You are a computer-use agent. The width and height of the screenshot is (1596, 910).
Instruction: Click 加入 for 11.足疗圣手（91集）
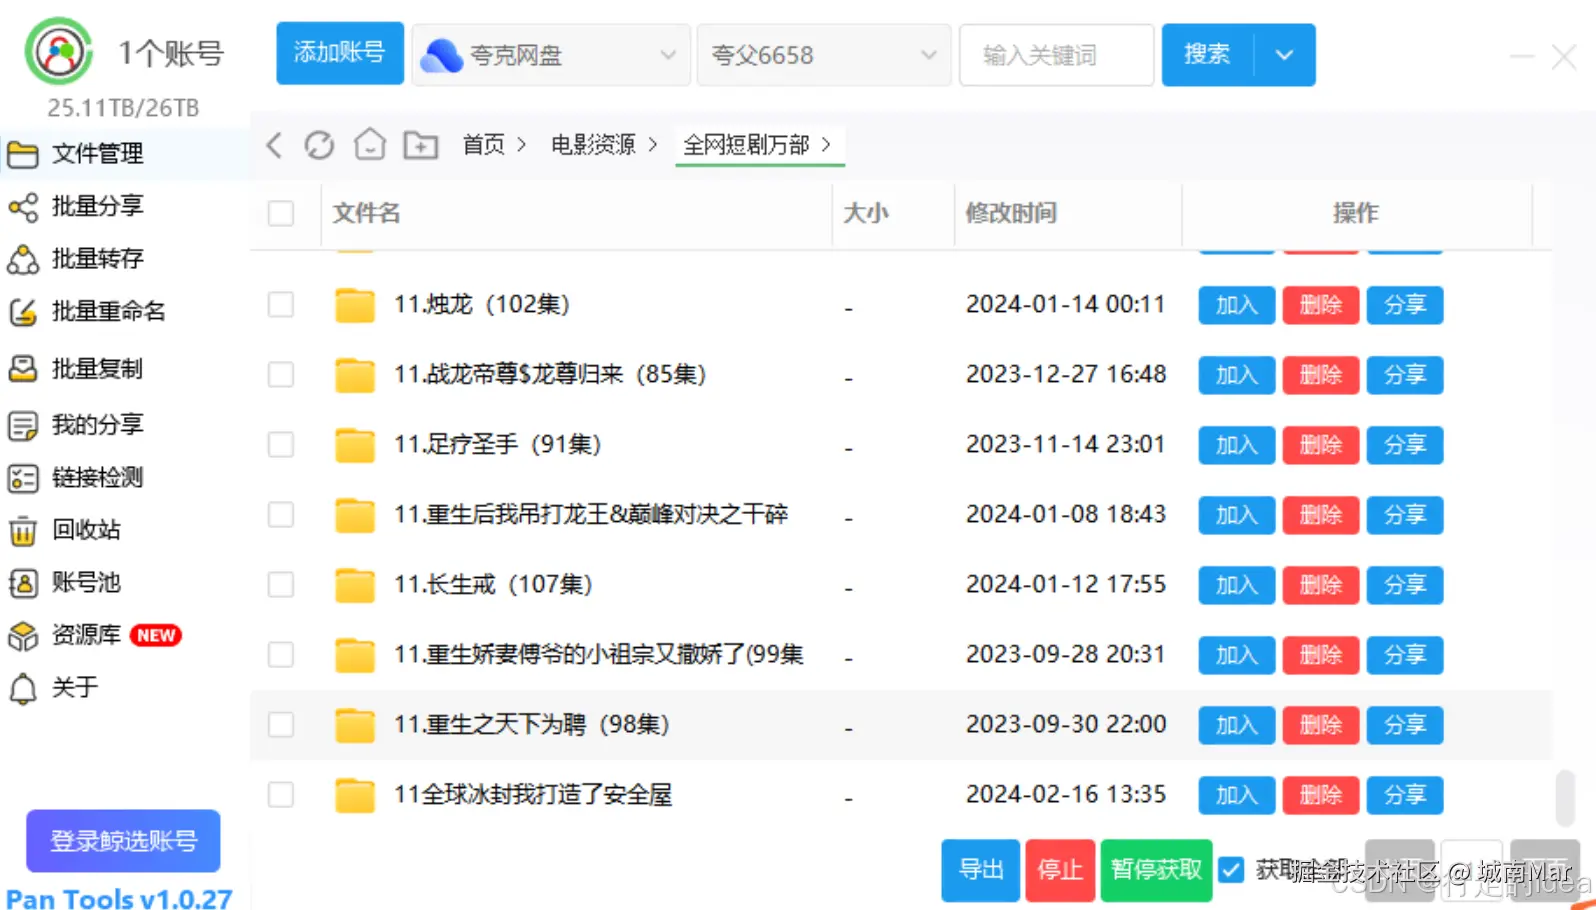1237,445
